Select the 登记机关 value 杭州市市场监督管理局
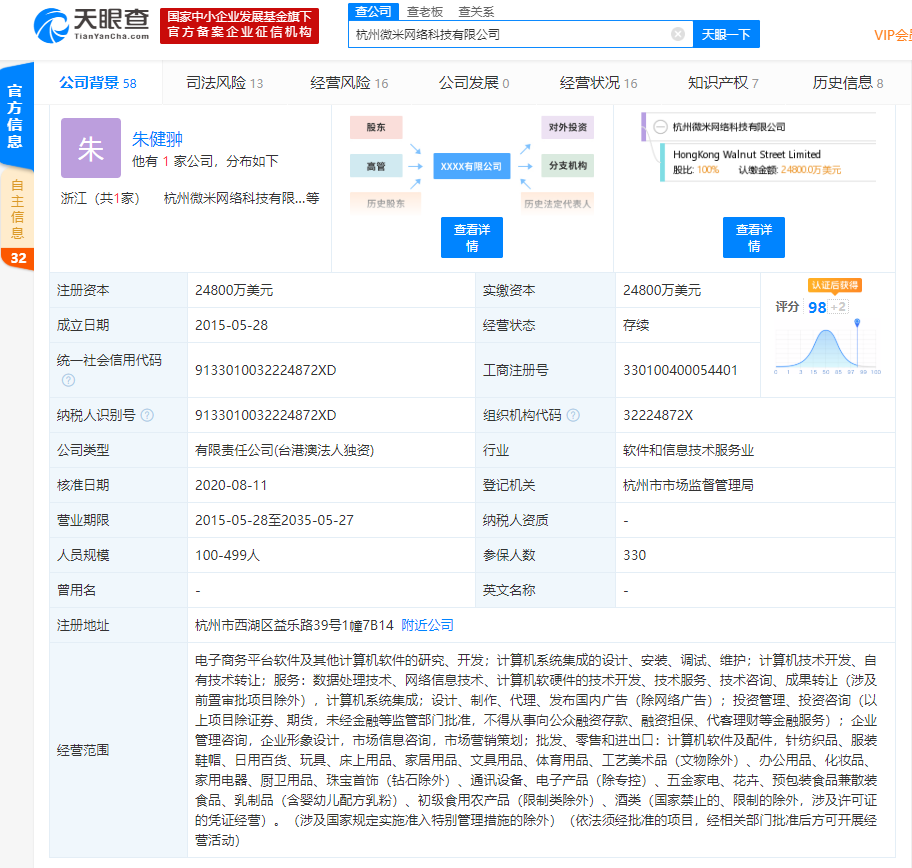912x868 pixels. coord(688,485)
